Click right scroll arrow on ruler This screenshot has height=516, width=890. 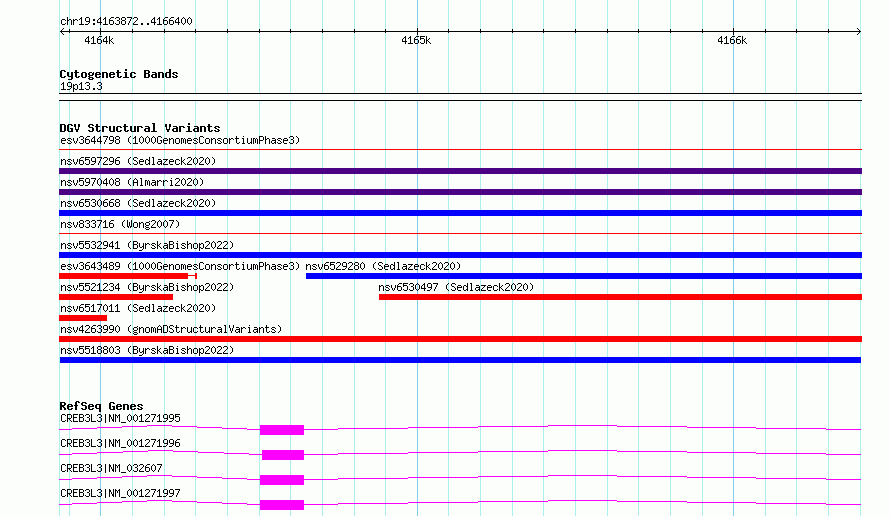[x=859, y=32]
